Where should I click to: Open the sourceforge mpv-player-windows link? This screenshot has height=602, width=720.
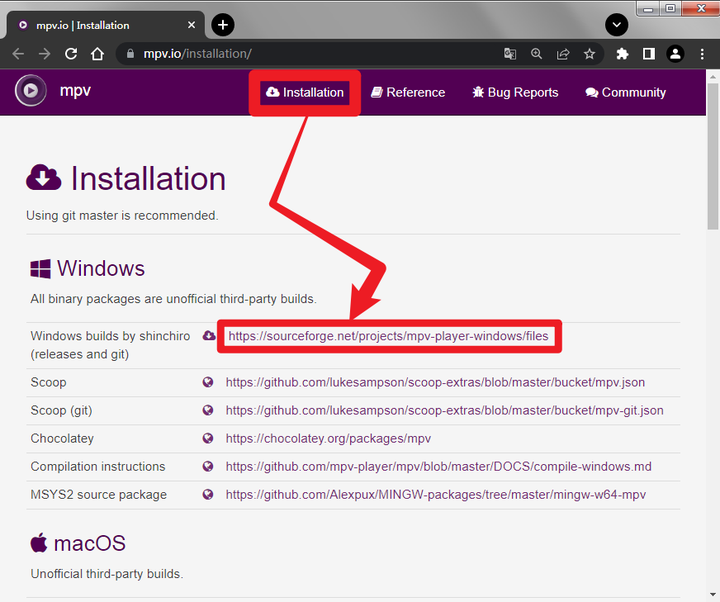(x=388, y=336)
